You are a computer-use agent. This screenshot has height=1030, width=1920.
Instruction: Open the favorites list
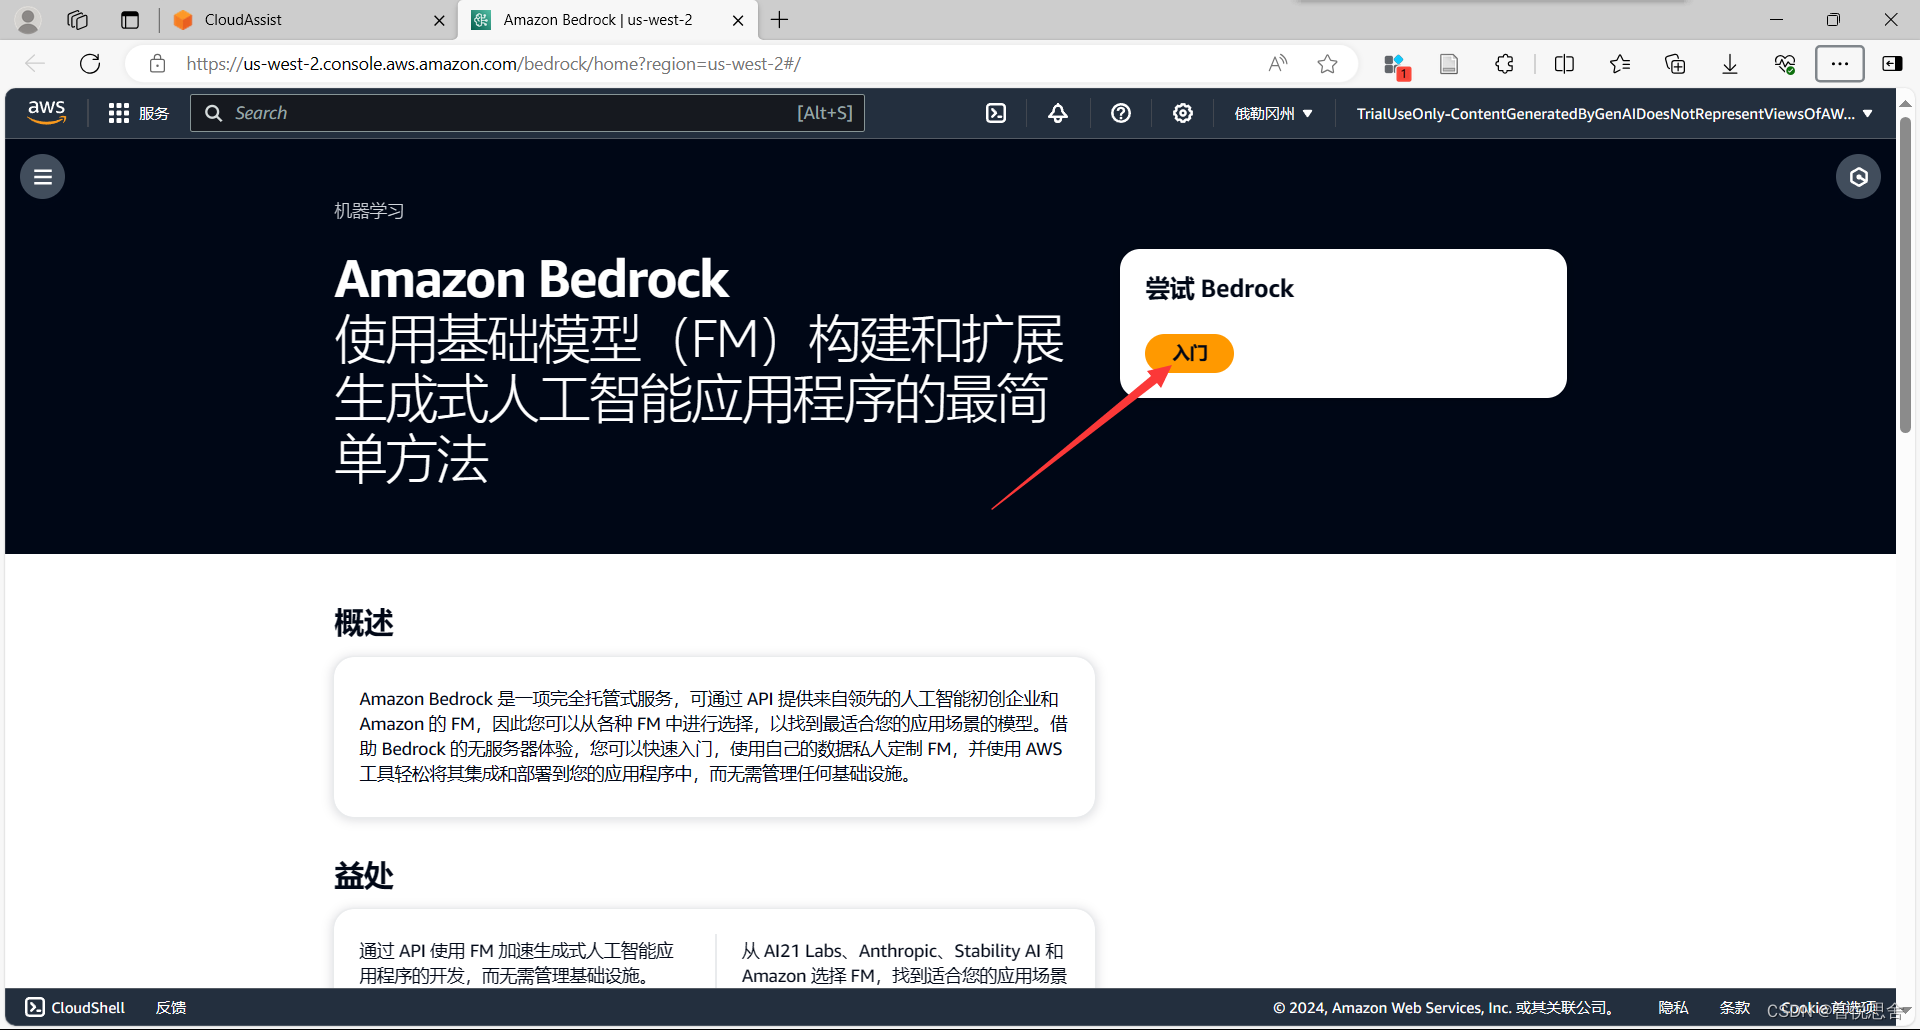point(1620,64)
